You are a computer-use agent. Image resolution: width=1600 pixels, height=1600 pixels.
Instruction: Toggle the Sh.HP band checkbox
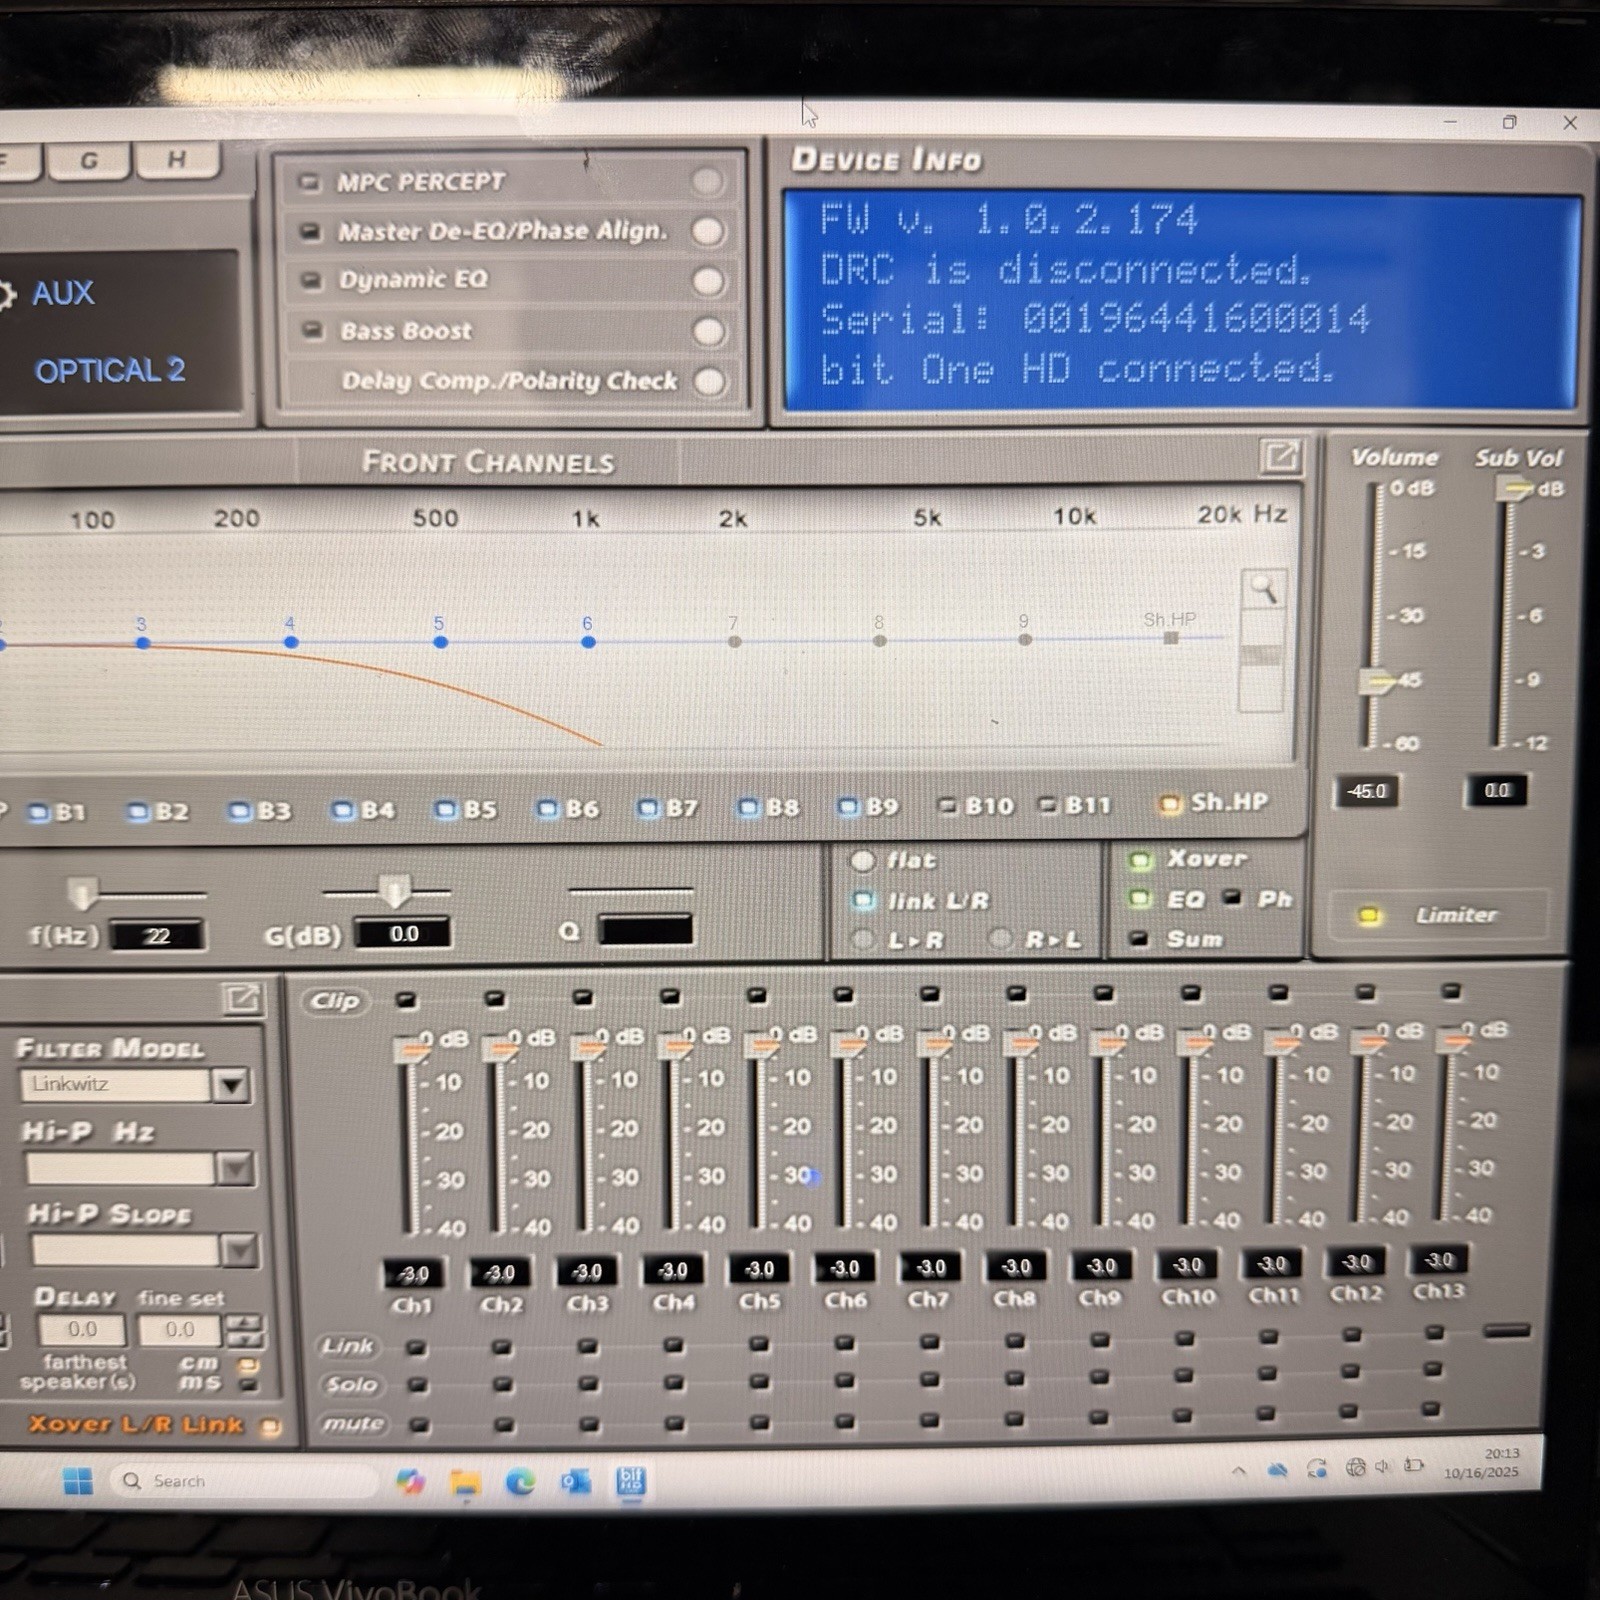(1169, 804)
